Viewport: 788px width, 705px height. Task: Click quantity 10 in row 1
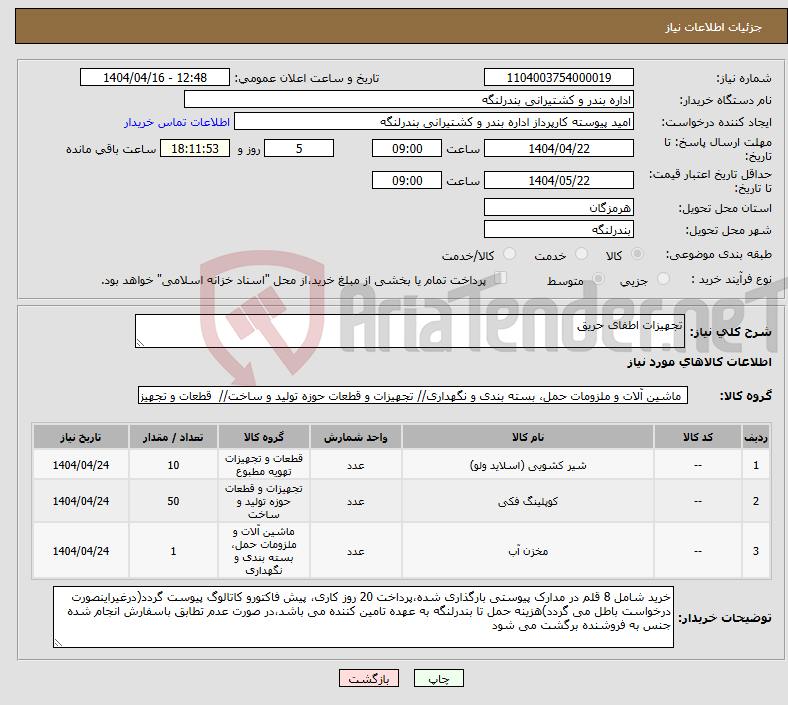pos(173,465)
